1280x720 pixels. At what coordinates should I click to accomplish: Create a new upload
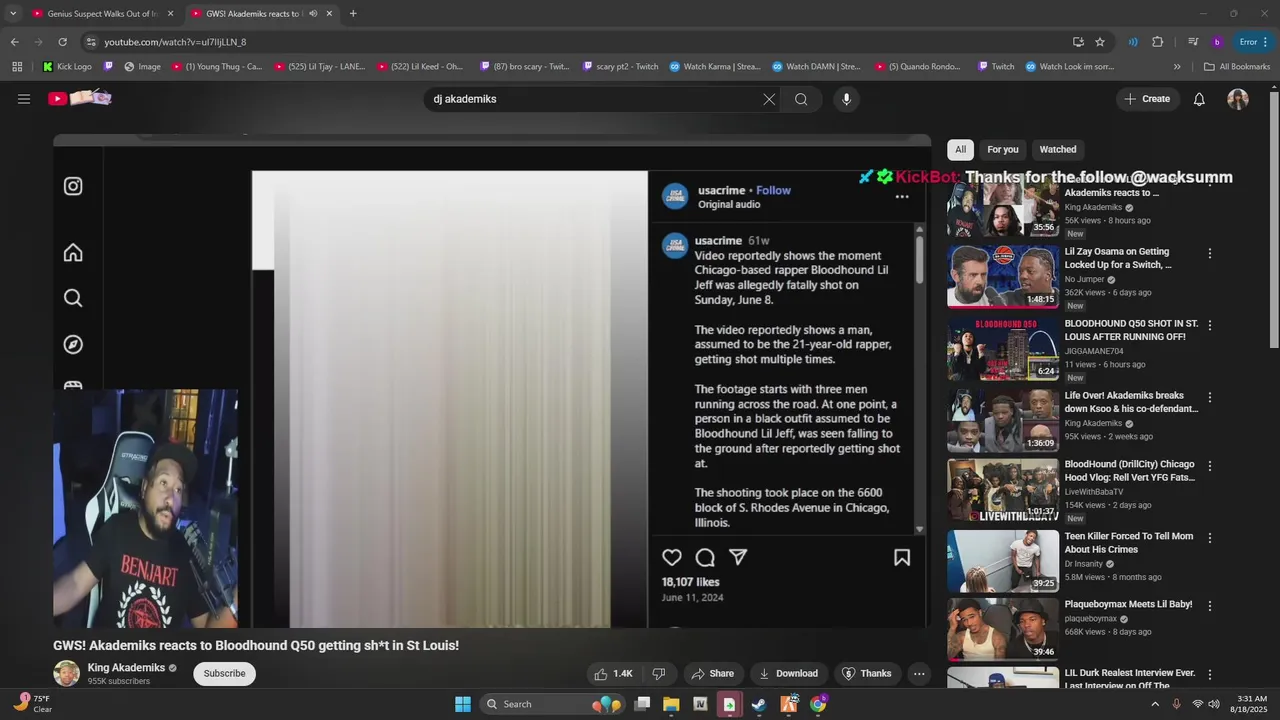1147,99
